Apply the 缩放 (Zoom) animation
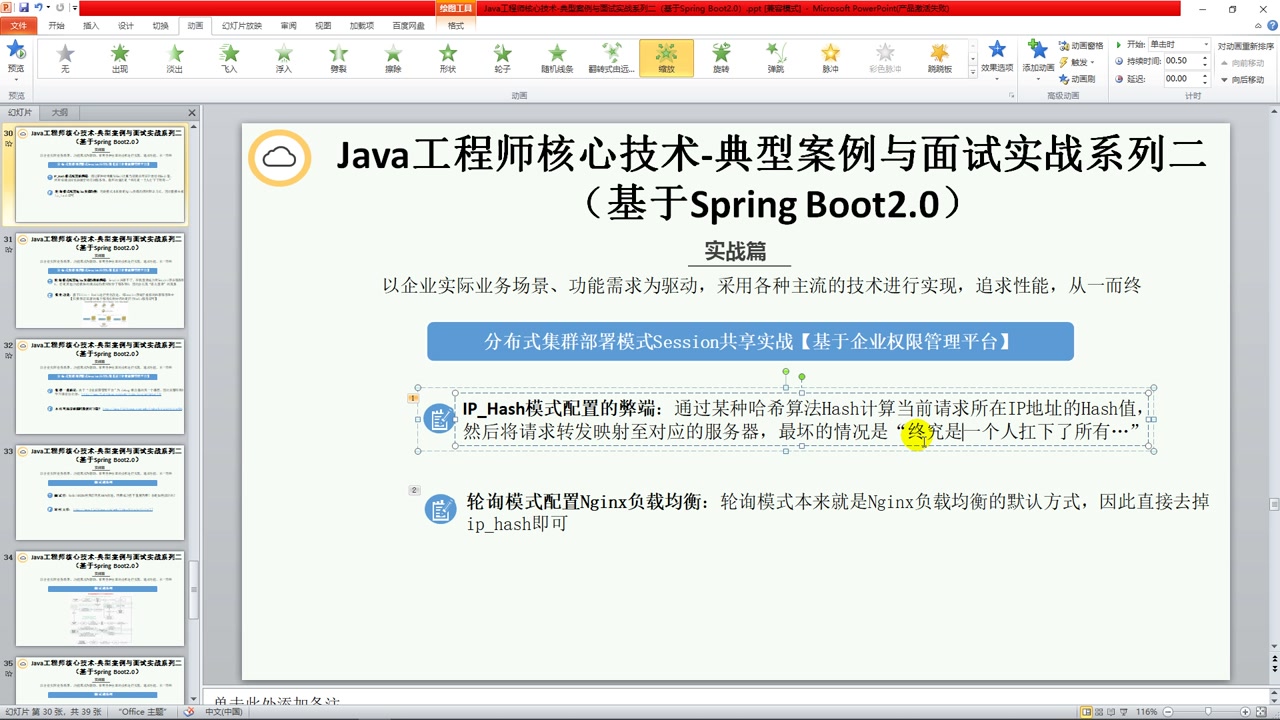 (x=666, y=58)
